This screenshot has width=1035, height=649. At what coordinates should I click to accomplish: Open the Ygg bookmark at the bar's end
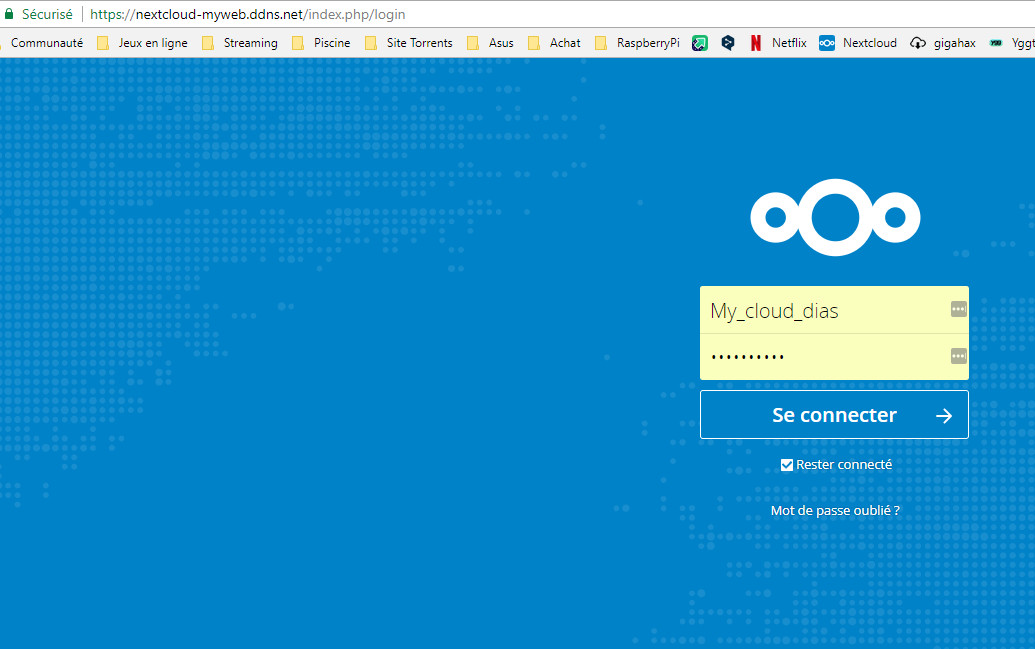1012,43
